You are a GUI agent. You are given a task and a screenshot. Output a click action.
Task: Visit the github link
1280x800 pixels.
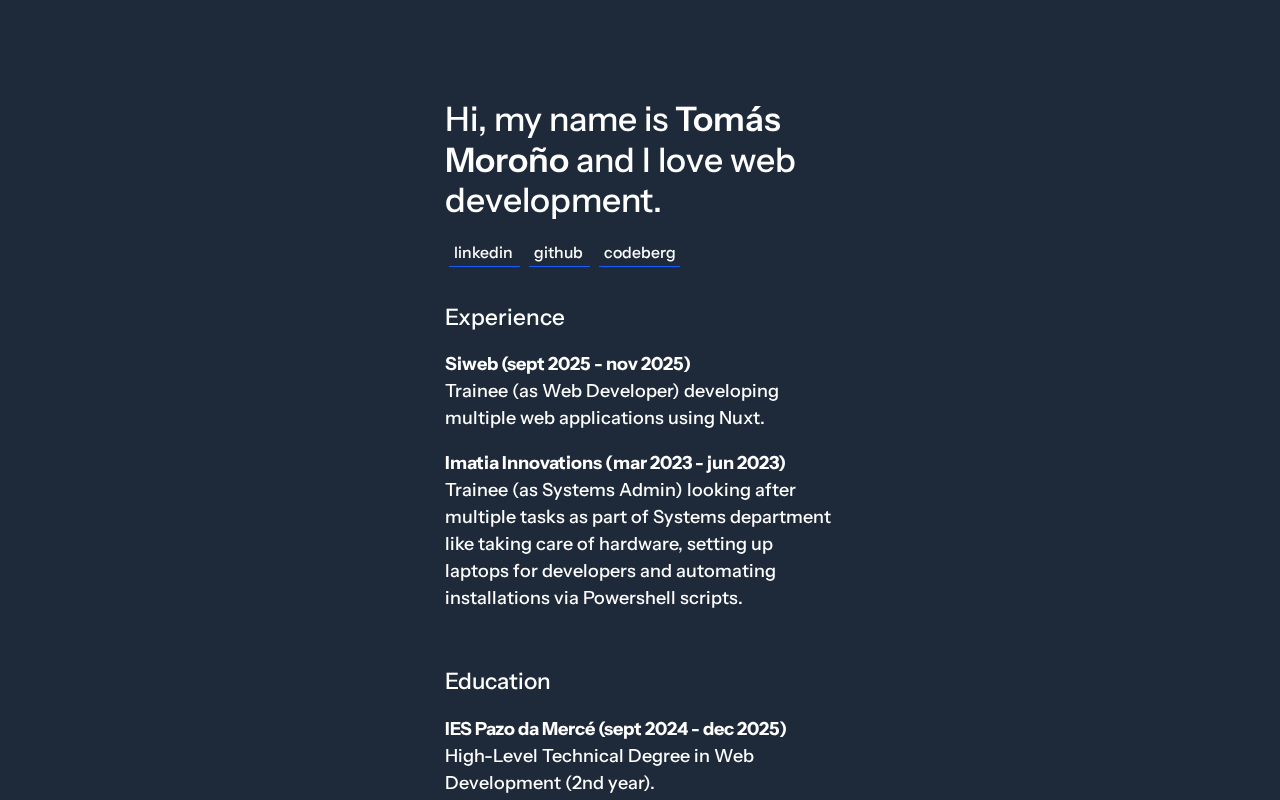(558, 253)
